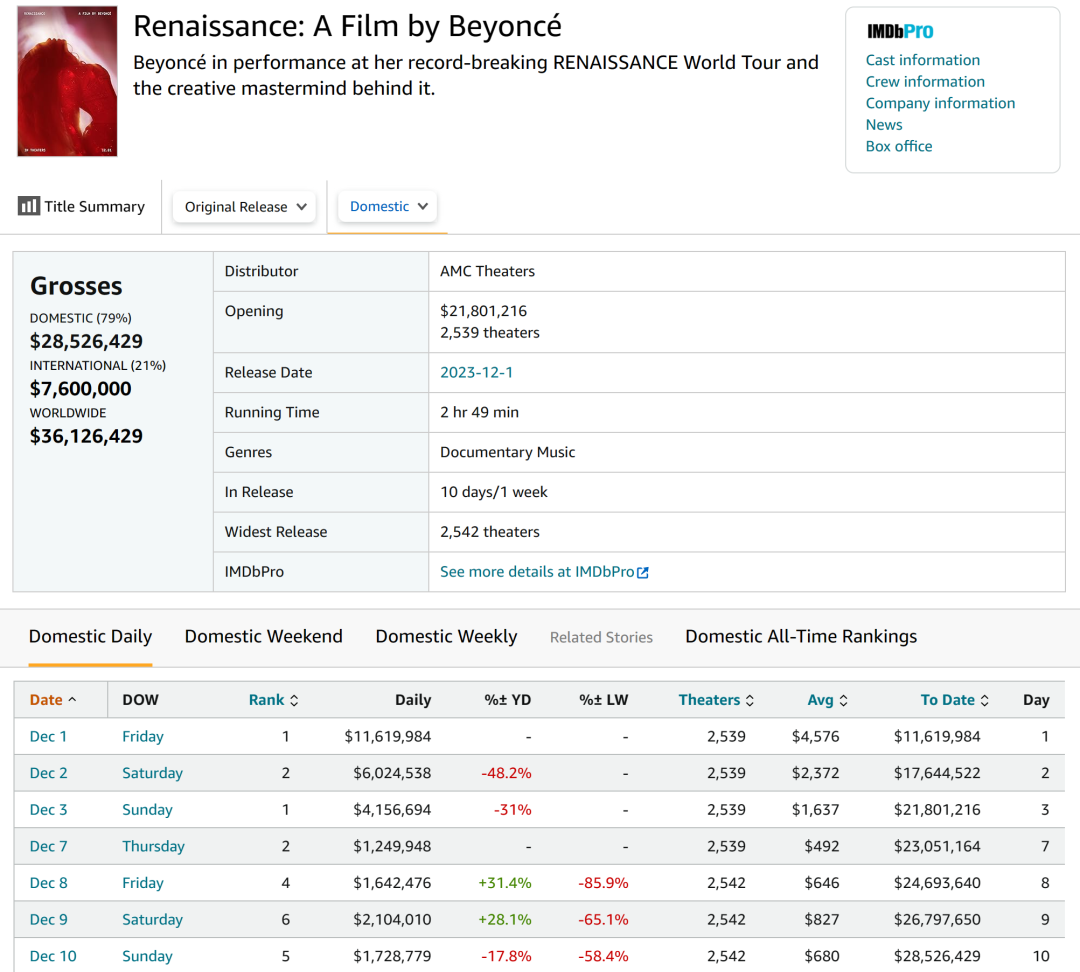Click the Saturday link in Dec 2 row

(x=152, y=773)
